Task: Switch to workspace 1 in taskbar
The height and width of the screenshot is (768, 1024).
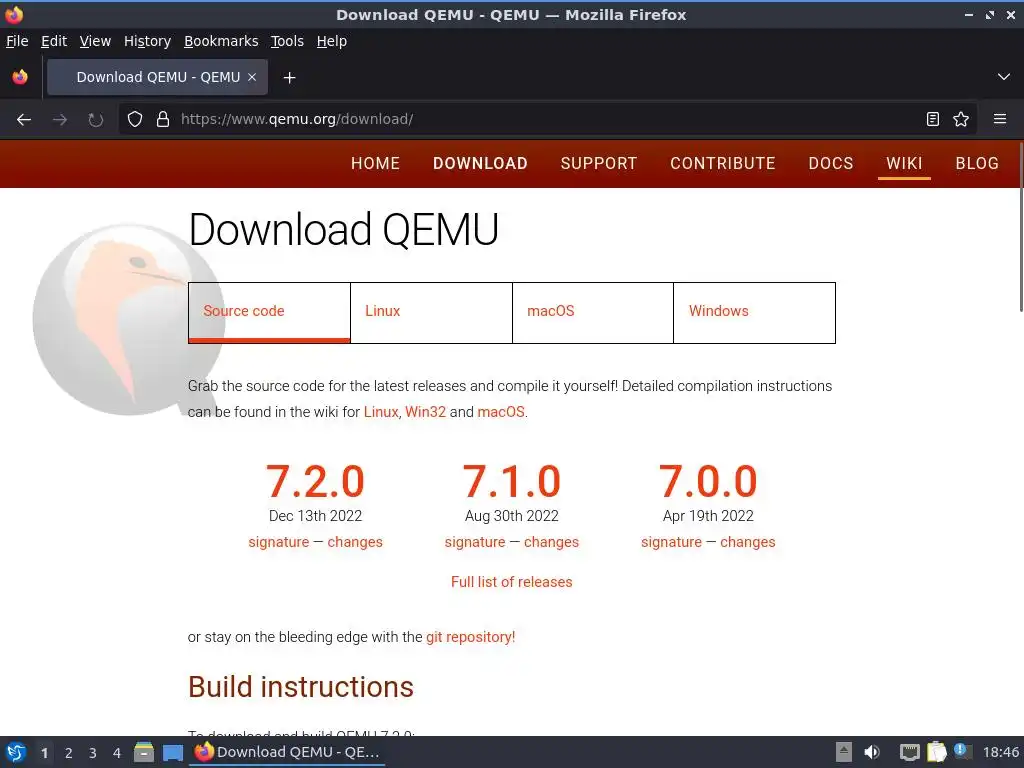Action: 44,753
